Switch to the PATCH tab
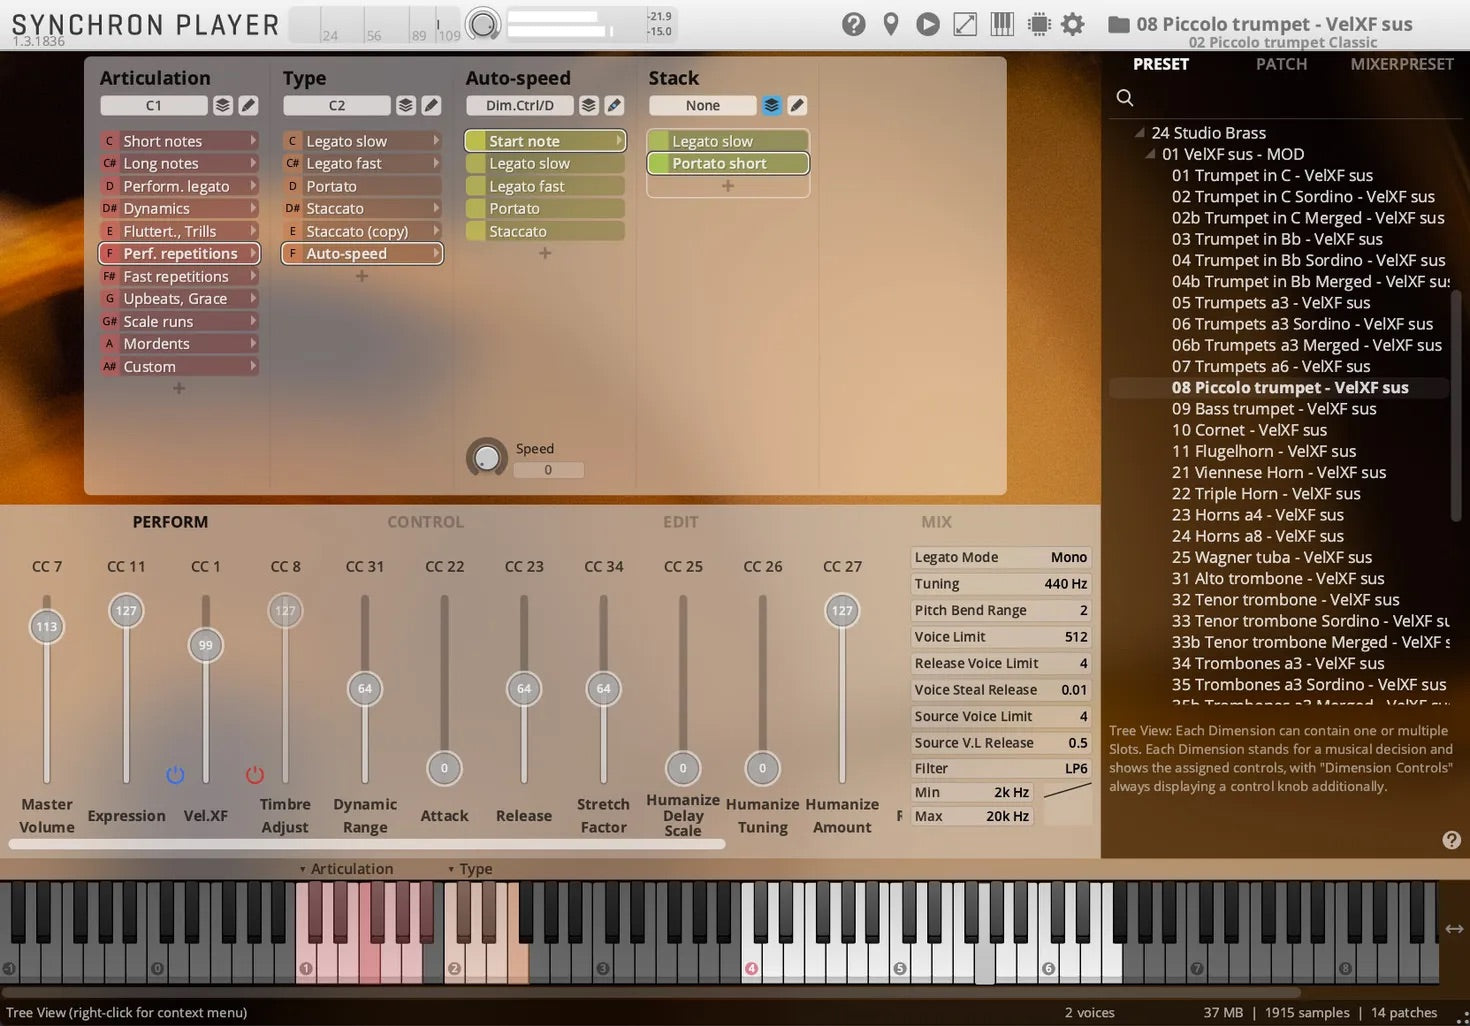Screen dimensions: 1470x1026 pos(1281,64)
